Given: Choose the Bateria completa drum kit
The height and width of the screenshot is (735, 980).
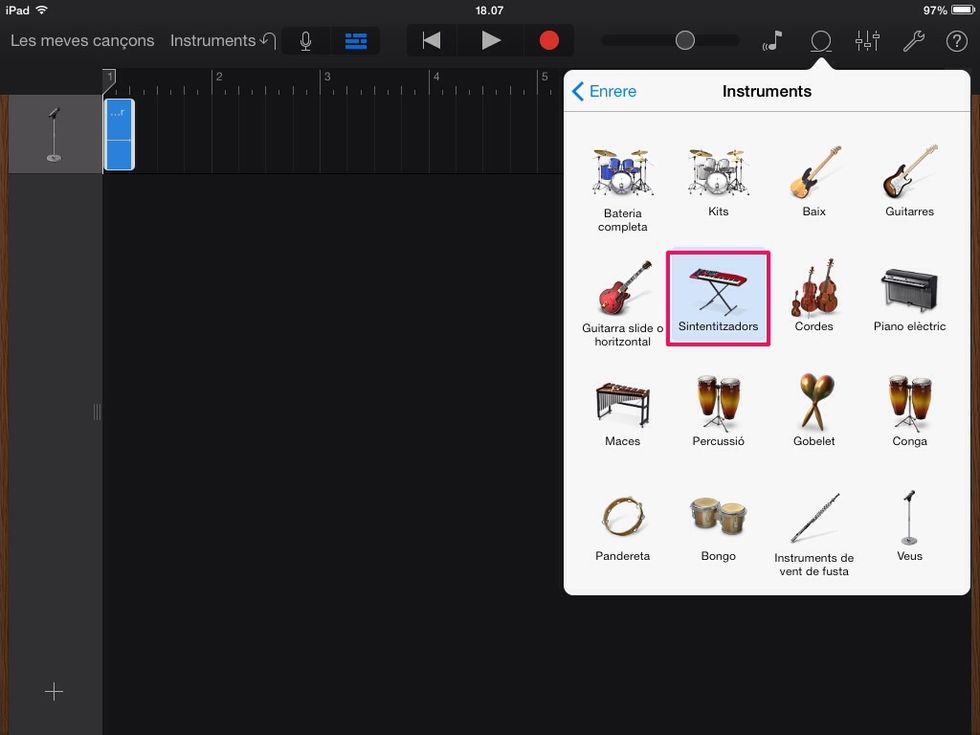Looking at the screenshot, I should click(x=622, y=188).
